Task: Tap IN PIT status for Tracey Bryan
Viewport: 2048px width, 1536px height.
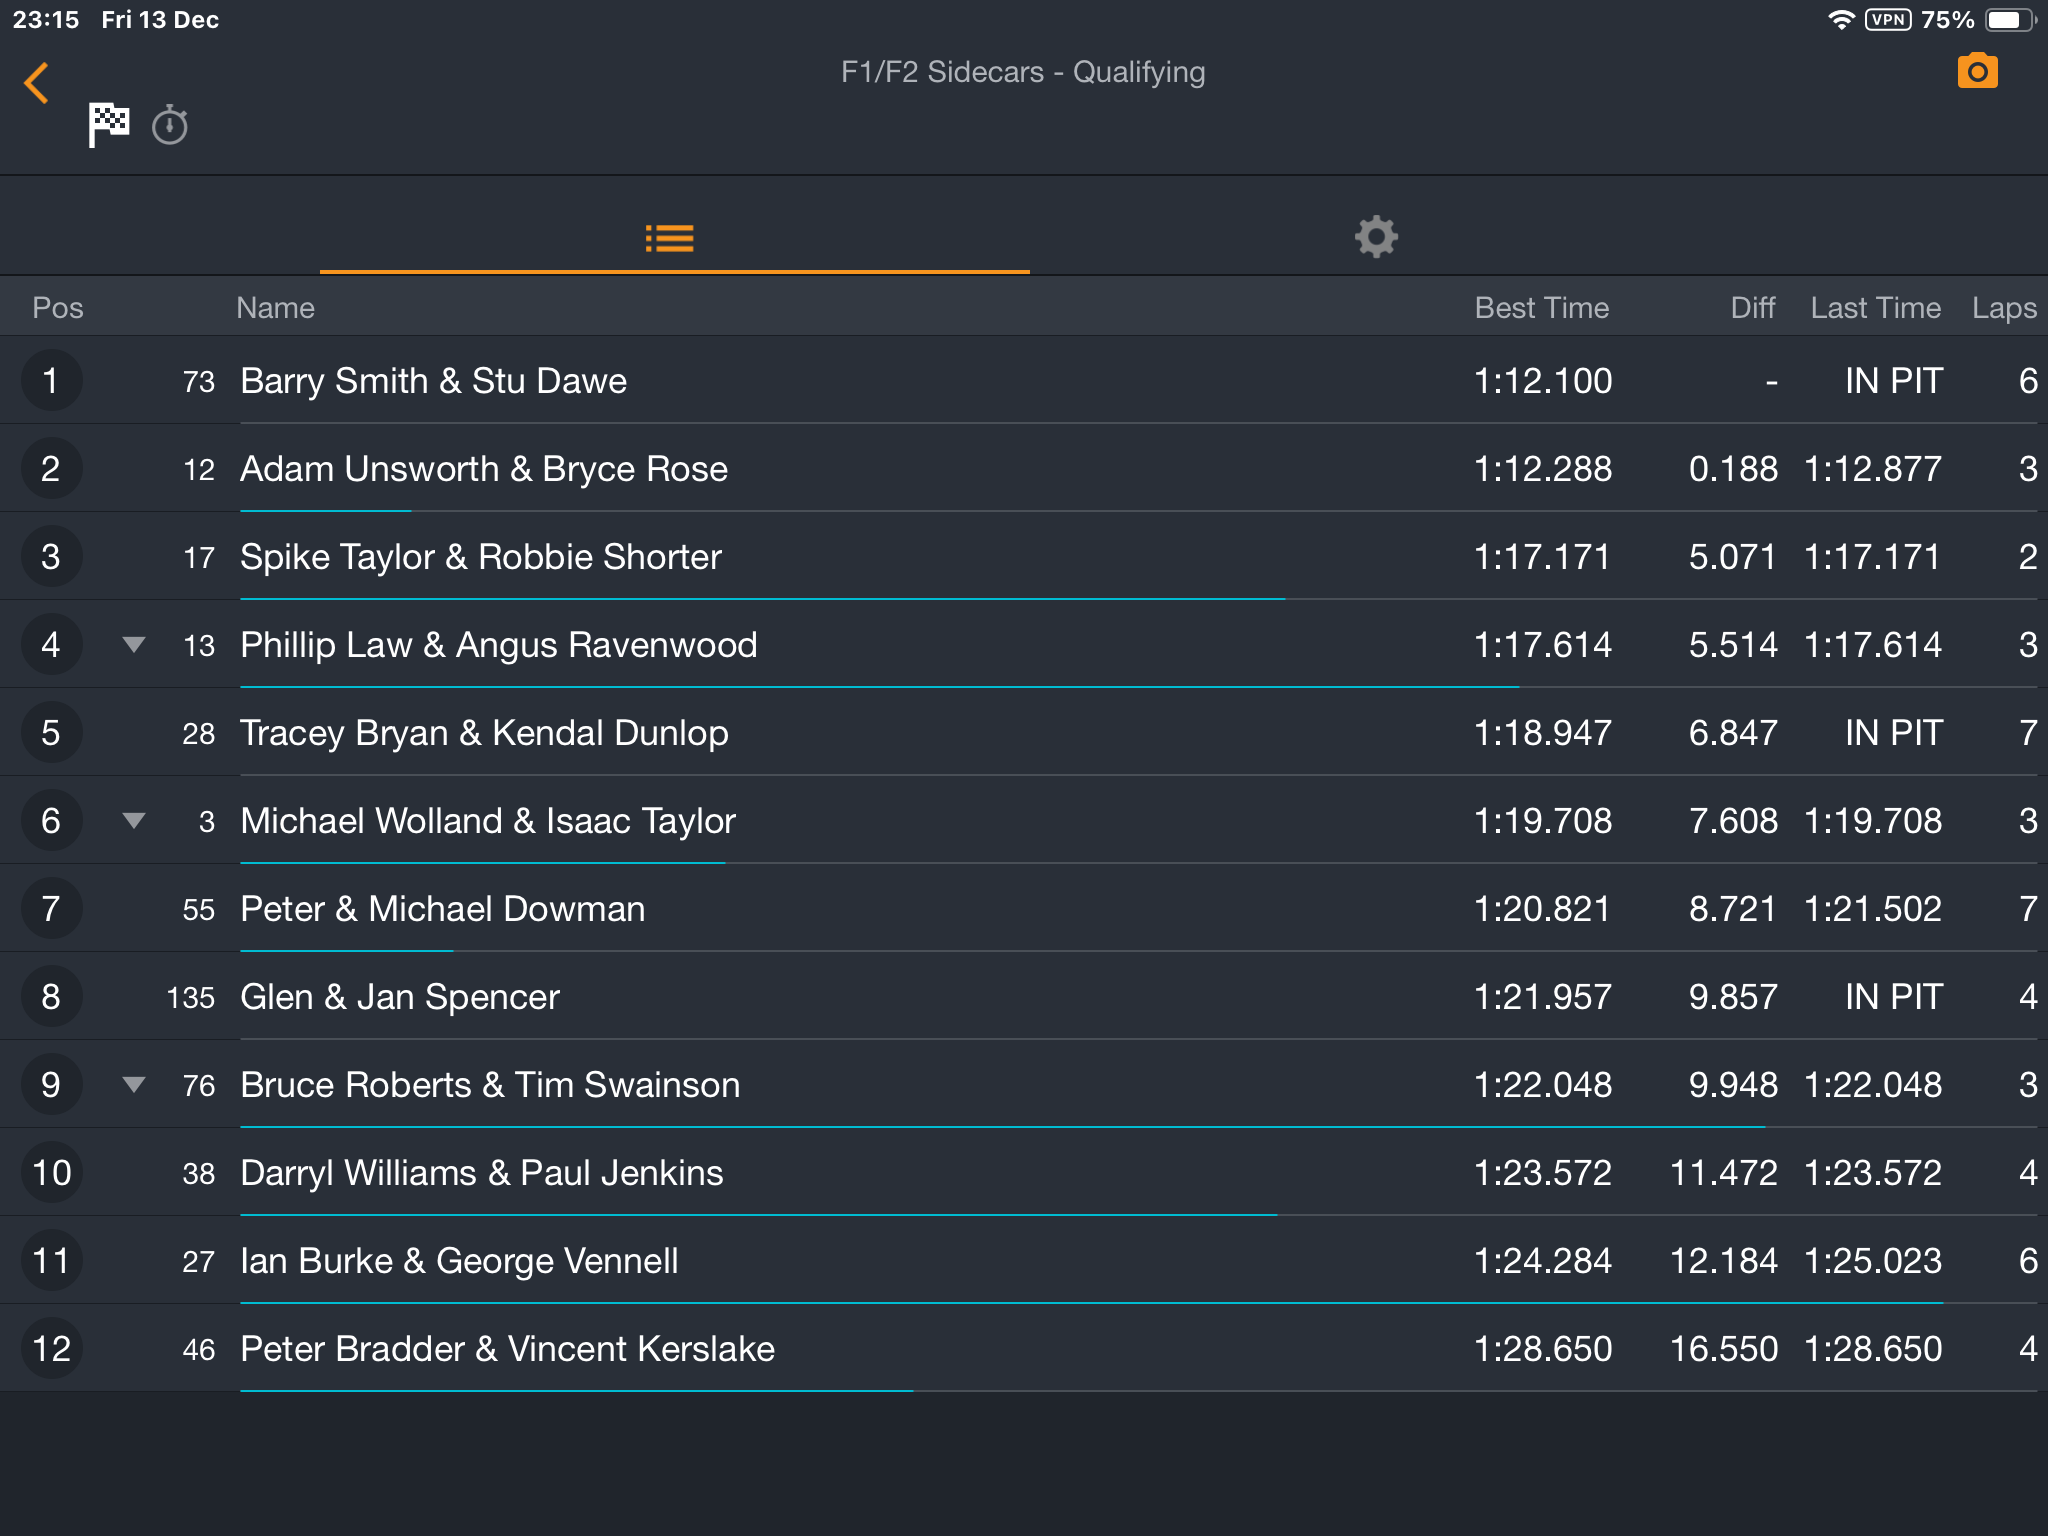Action: tap(1894, 733)
